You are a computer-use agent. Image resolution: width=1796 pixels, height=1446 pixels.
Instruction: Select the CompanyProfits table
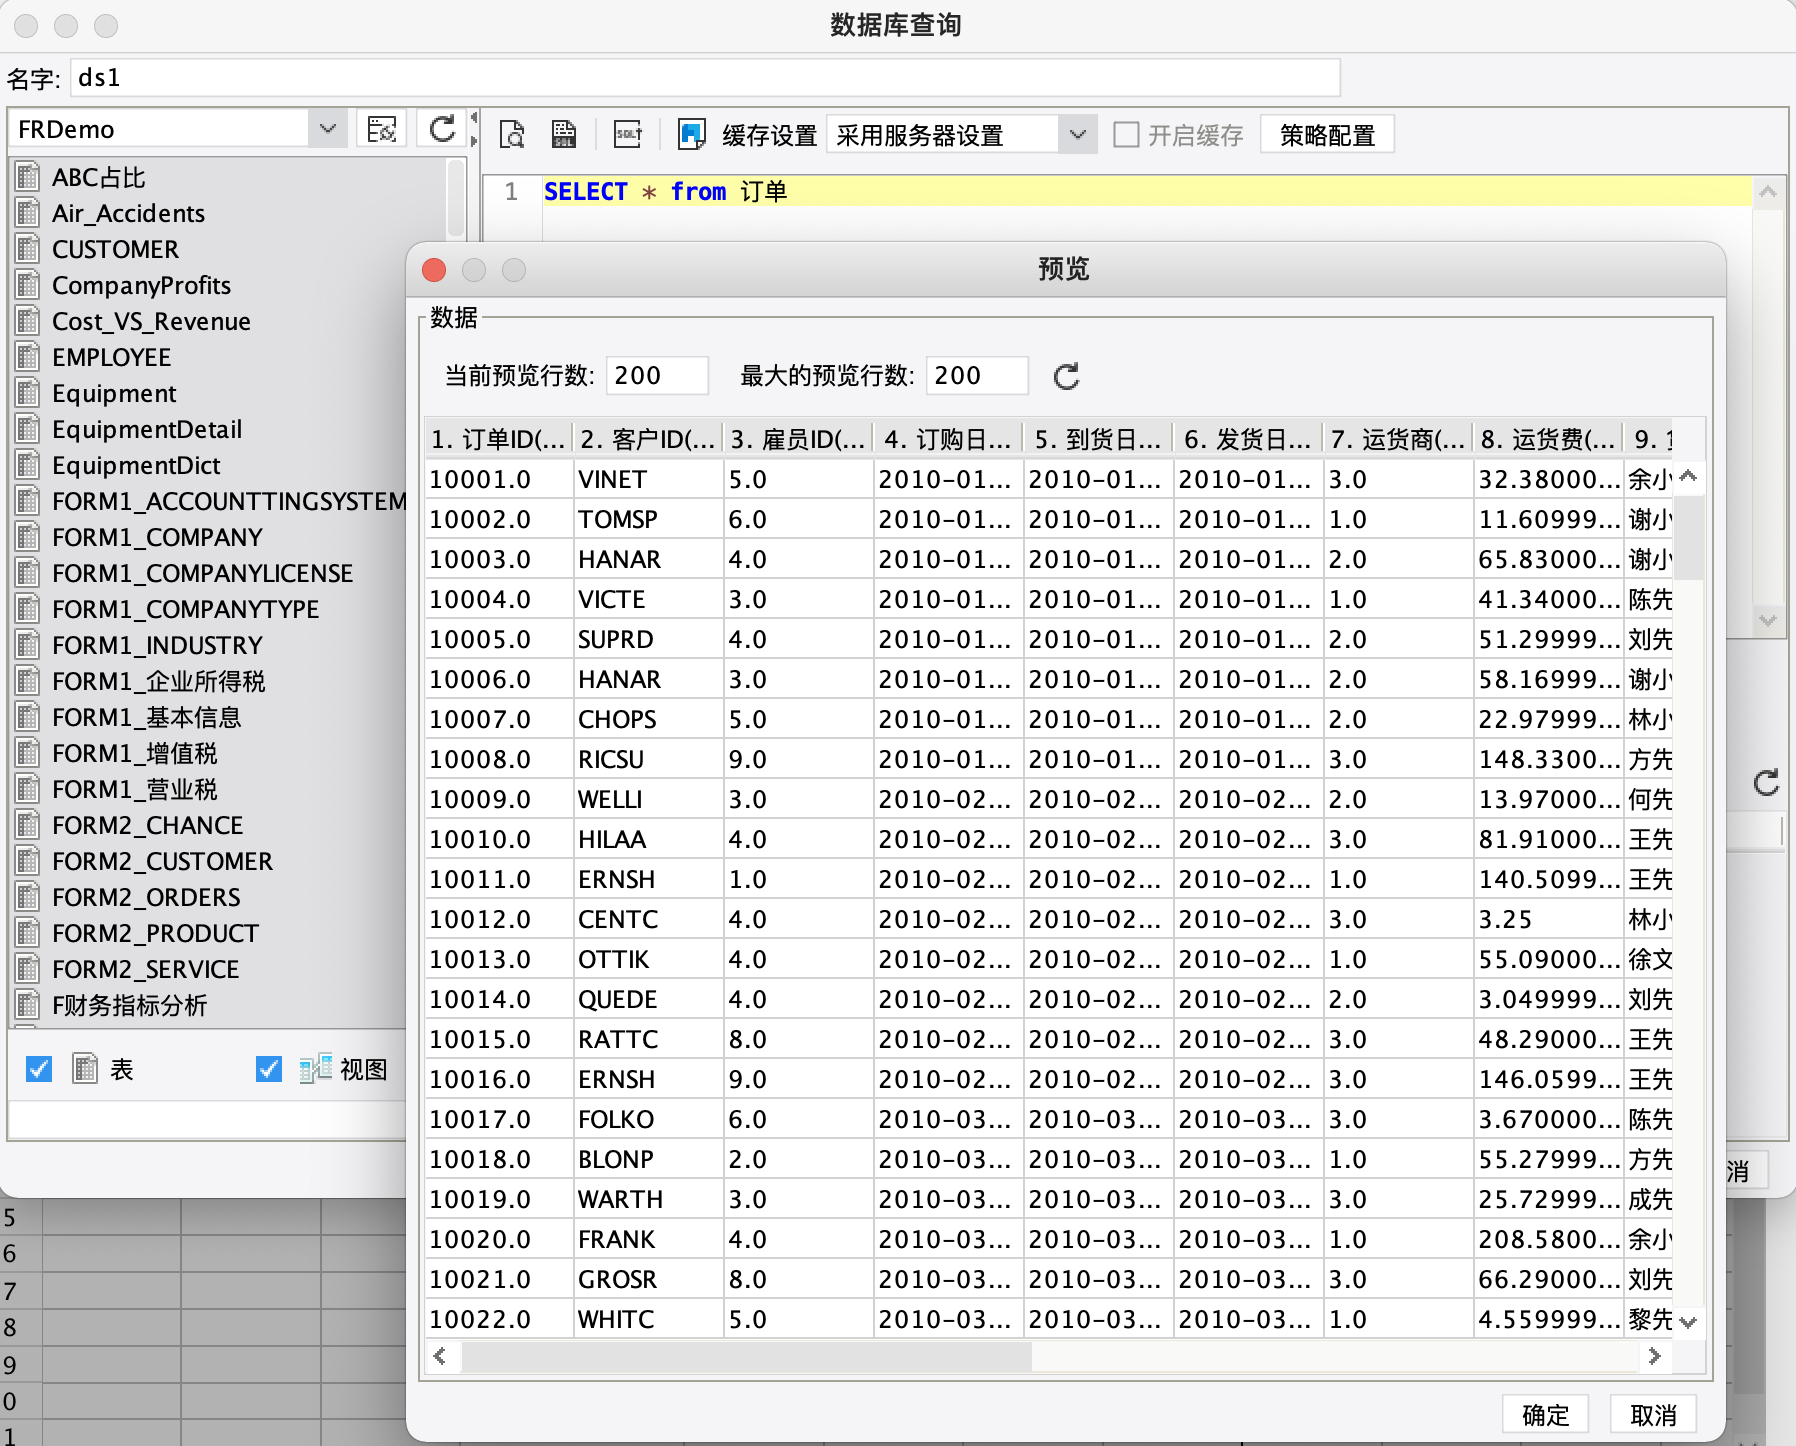click(141, 285)
